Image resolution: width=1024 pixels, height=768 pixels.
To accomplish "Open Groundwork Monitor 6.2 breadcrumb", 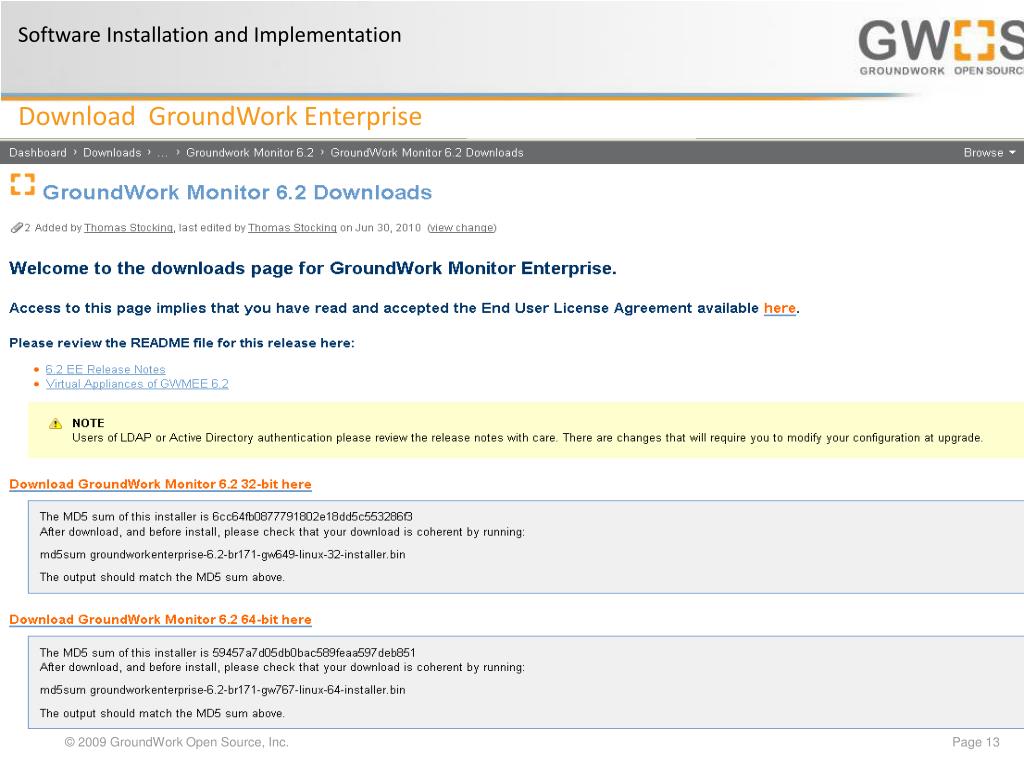I will pos(249,152).
